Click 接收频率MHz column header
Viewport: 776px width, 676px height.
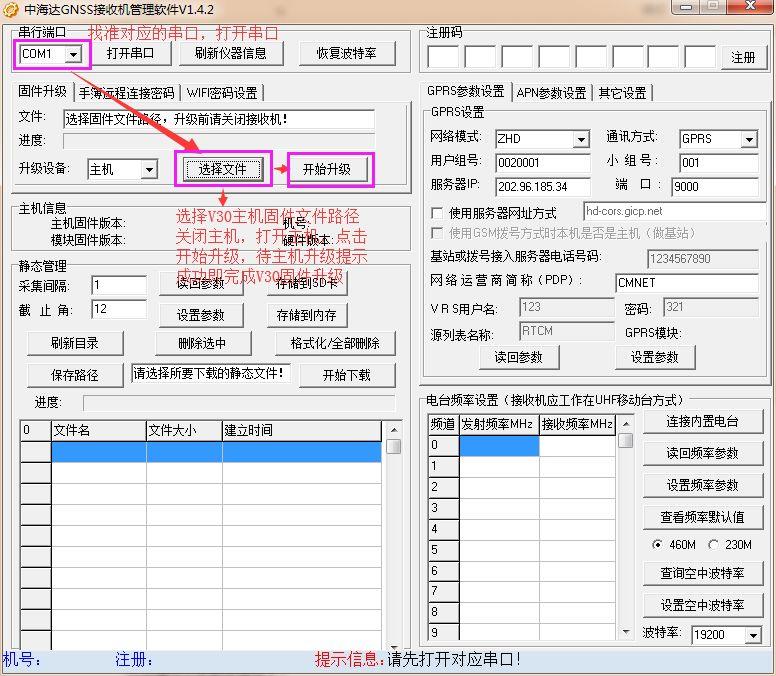click(578, 424)
